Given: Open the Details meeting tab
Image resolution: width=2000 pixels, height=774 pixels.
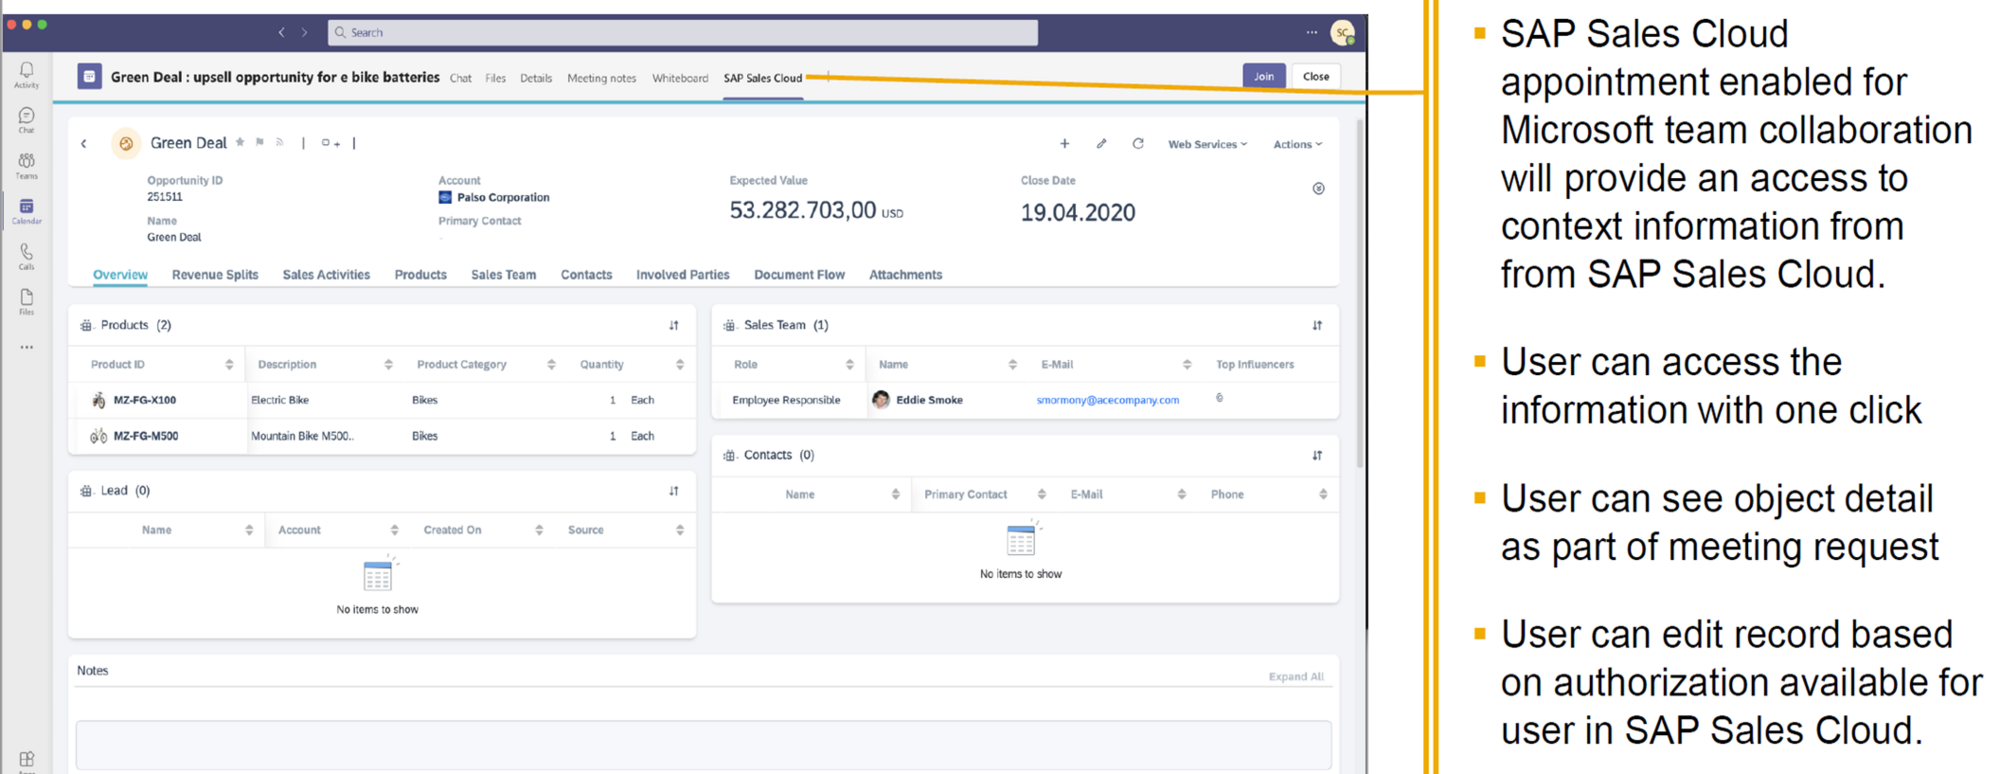Looking at the screenshot, I should 536,78.
